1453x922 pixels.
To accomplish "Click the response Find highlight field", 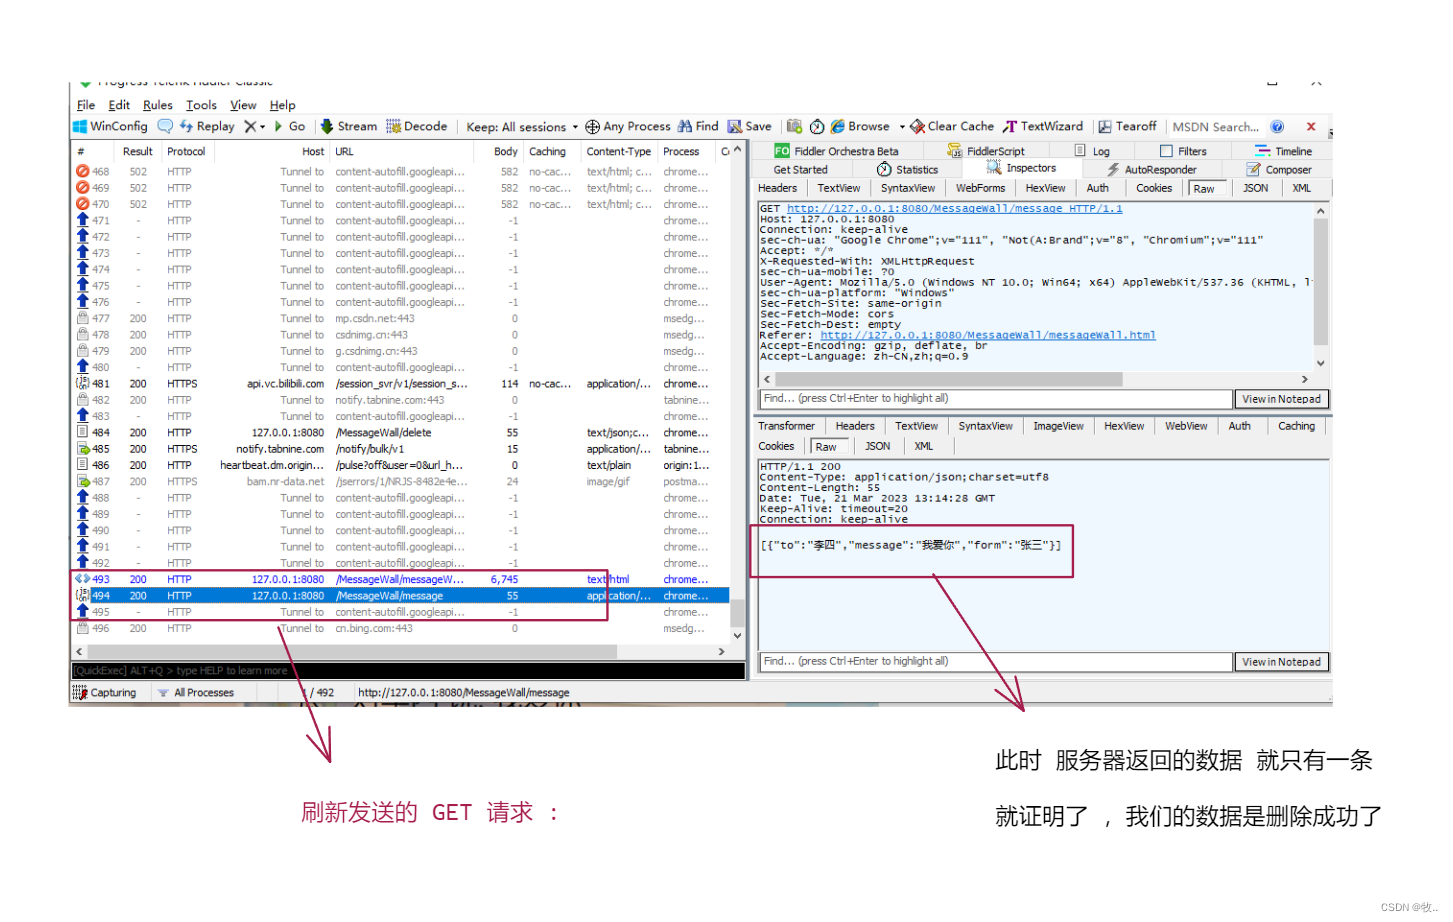I will pyautogui.click(x=995, y=662).
